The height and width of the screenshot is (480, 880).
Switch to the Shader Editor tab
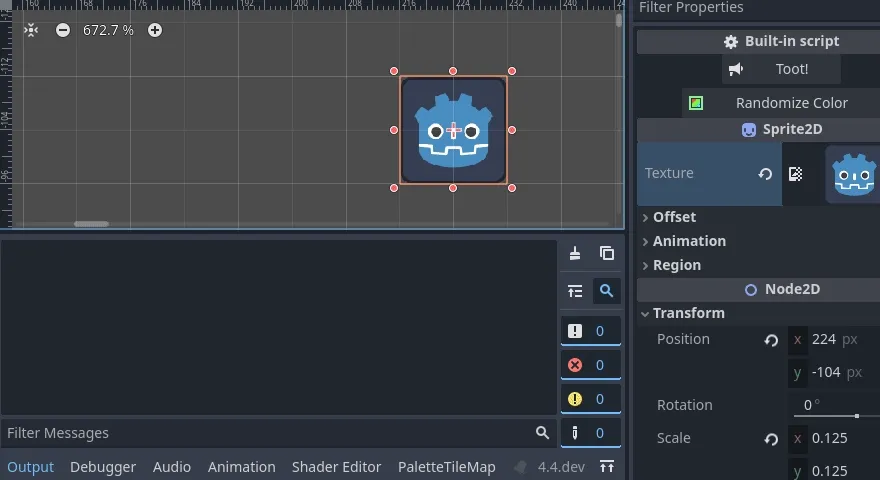[x=336, y=467]
